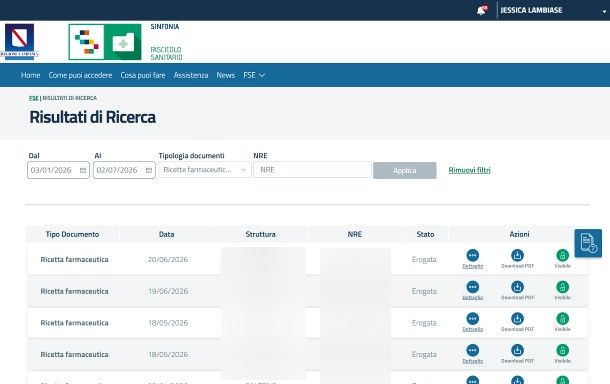The image size is (610, 384).
Task: Click the Struttura column header
Action: 261,234
